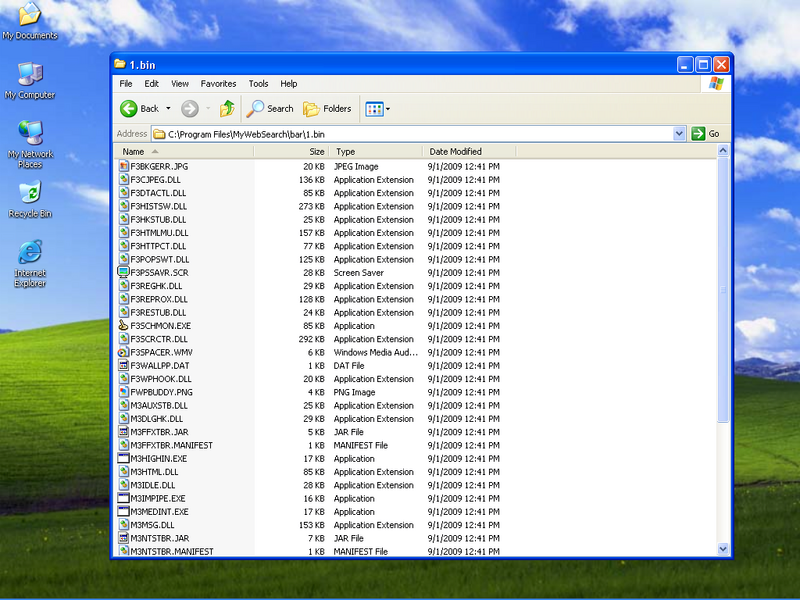Open the Tools menu

click(258, 84)
